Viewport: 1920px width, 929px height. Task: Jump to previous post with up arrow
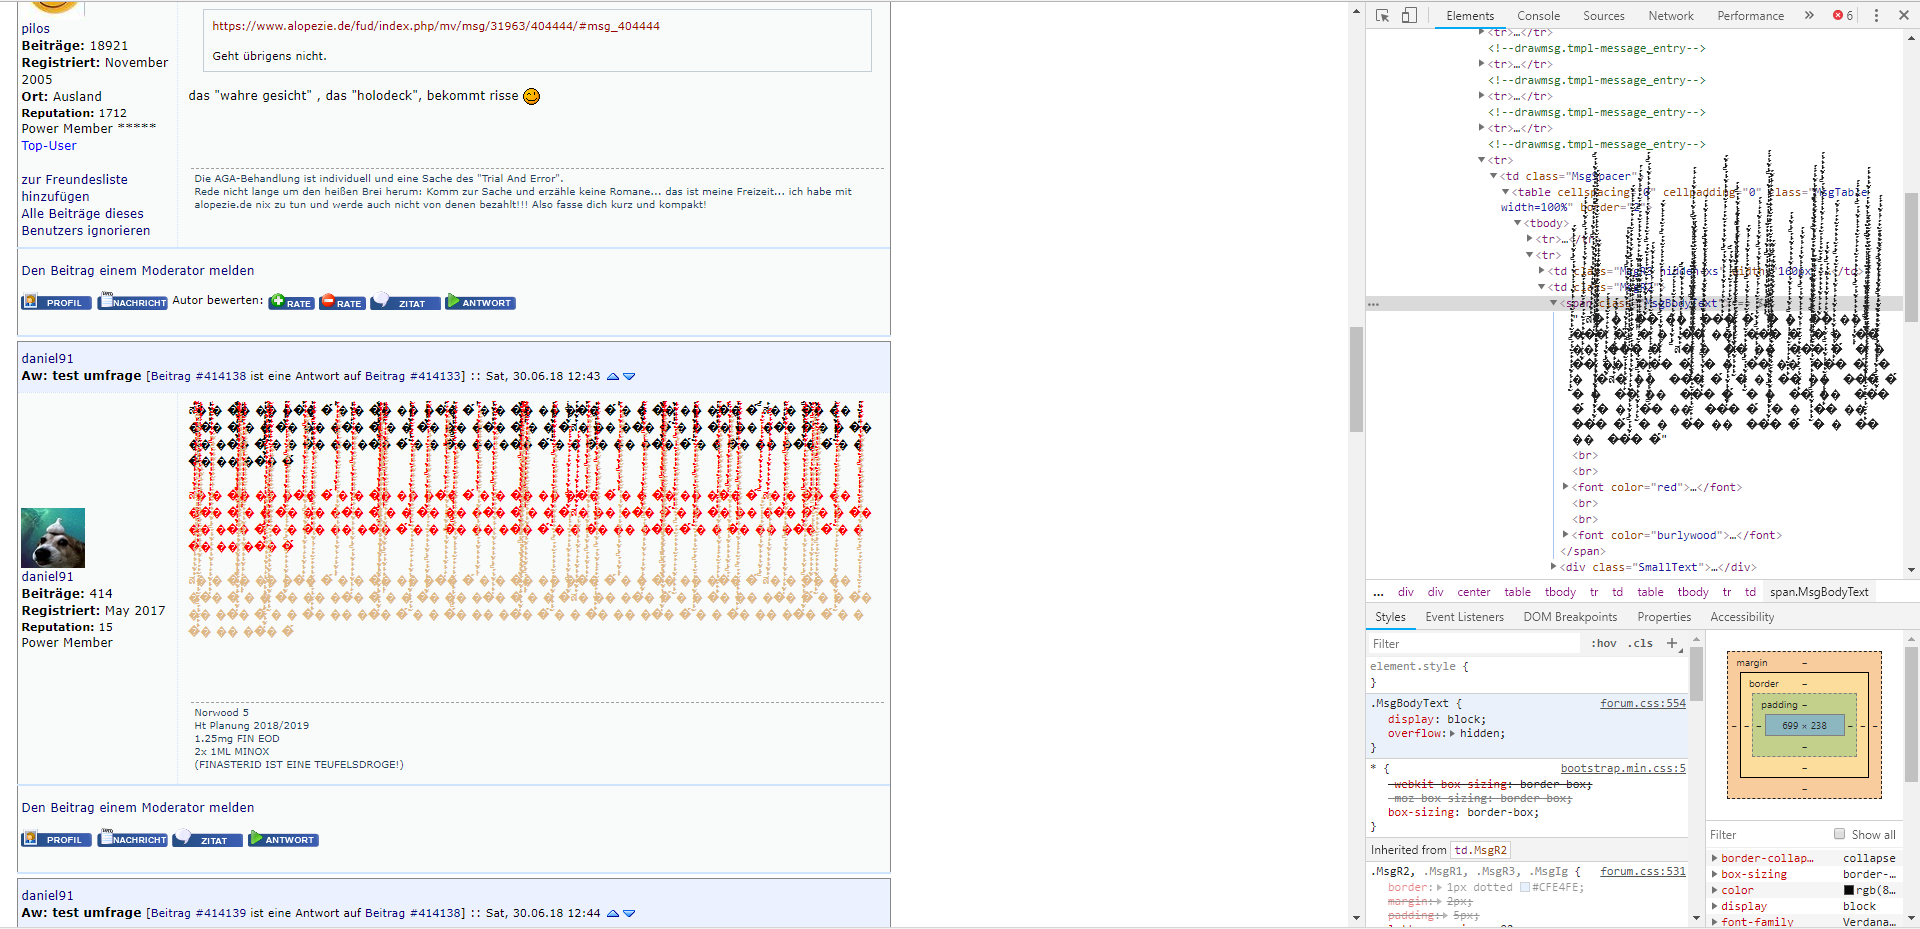click(613, 377)
